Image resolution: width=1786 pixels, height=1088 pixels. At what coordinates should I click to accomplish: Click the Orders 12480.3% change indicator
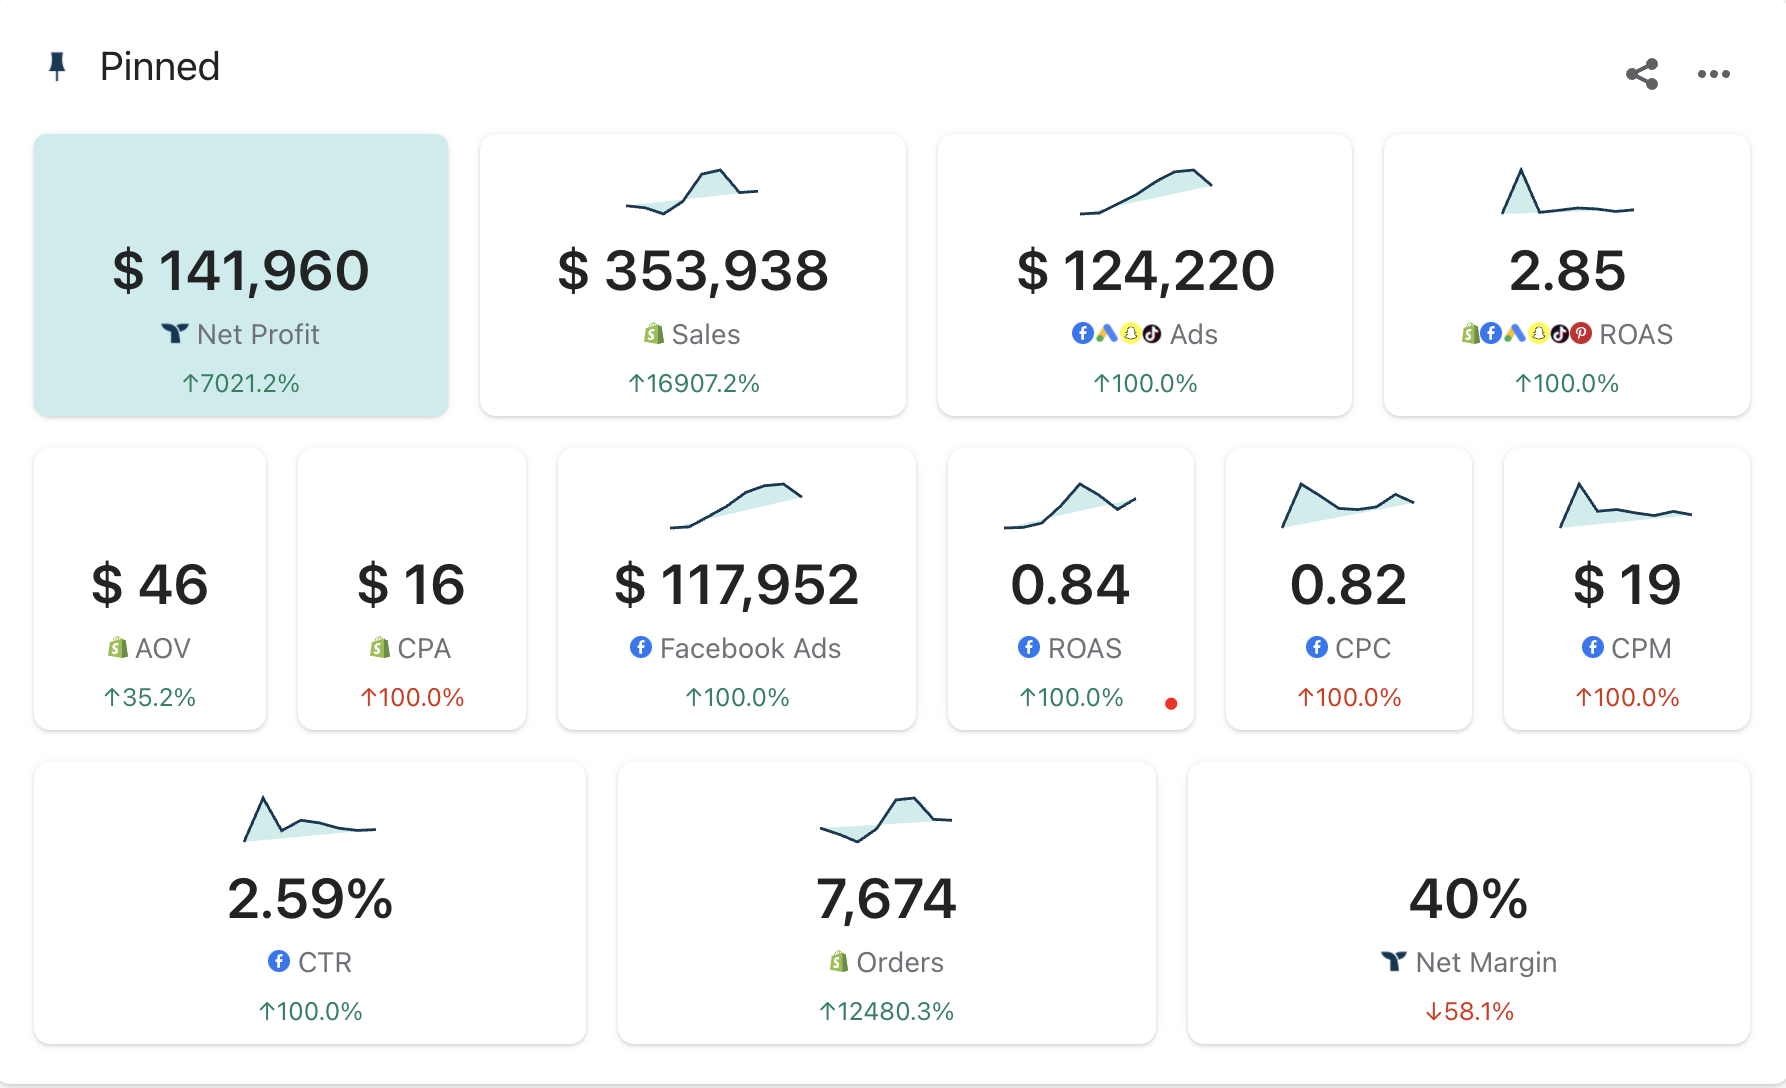coord(887,1011)
